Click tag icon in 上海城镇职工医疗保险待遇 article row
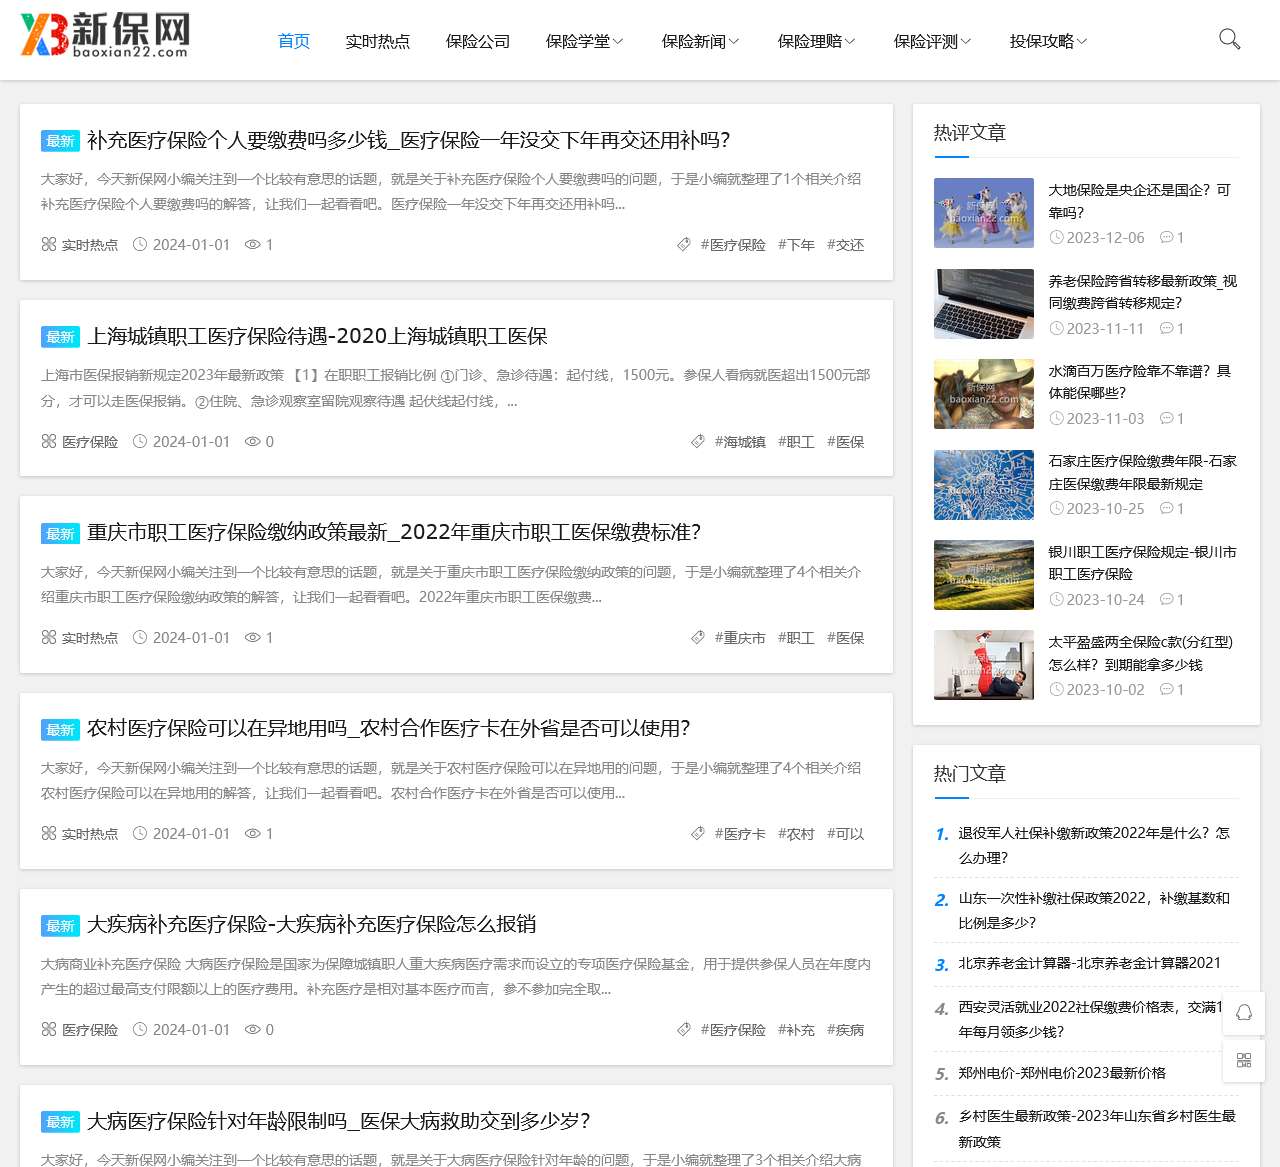Viewport: 1280px width, 1167px height. pyautogui.click(x=698, y=441)
